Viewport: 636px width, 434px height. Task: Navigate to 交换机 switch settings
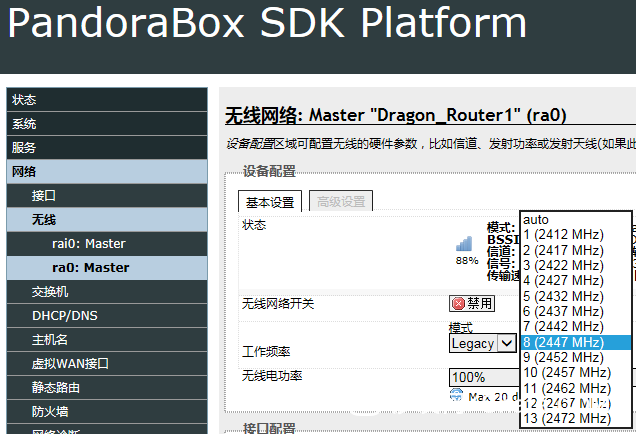click(x=107, y=292)
